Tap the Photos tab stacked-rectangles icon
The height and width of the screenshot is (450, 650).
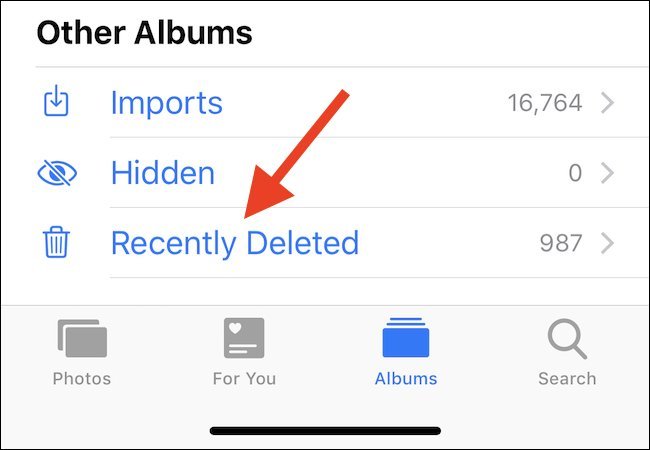(82, 338)
